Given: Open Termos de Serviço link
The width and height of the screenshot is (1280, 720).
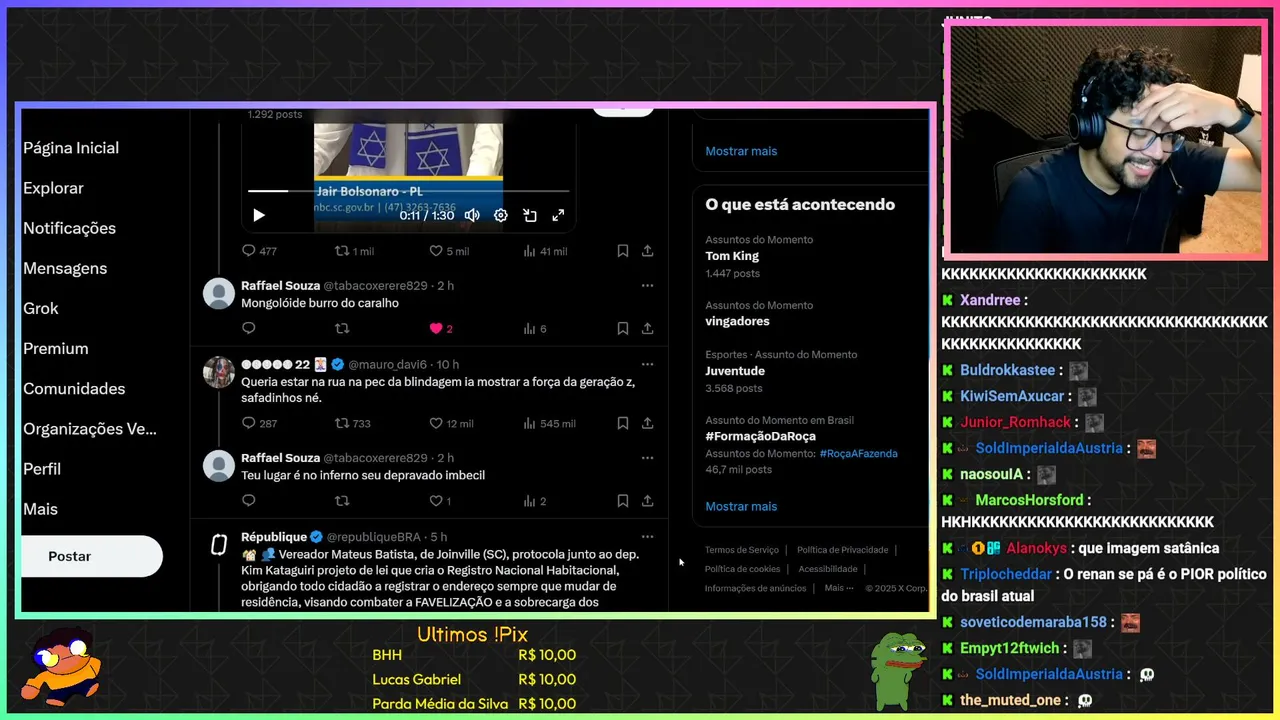Looking at the screenshot, I should (742, 550).
